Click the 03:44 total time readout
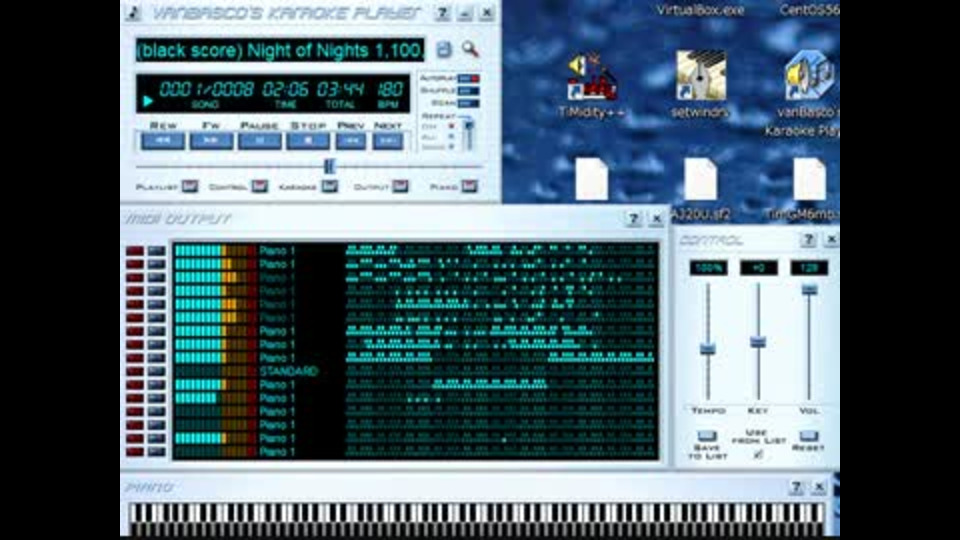This screenshot has height=540, width=960. click(340, 89)
